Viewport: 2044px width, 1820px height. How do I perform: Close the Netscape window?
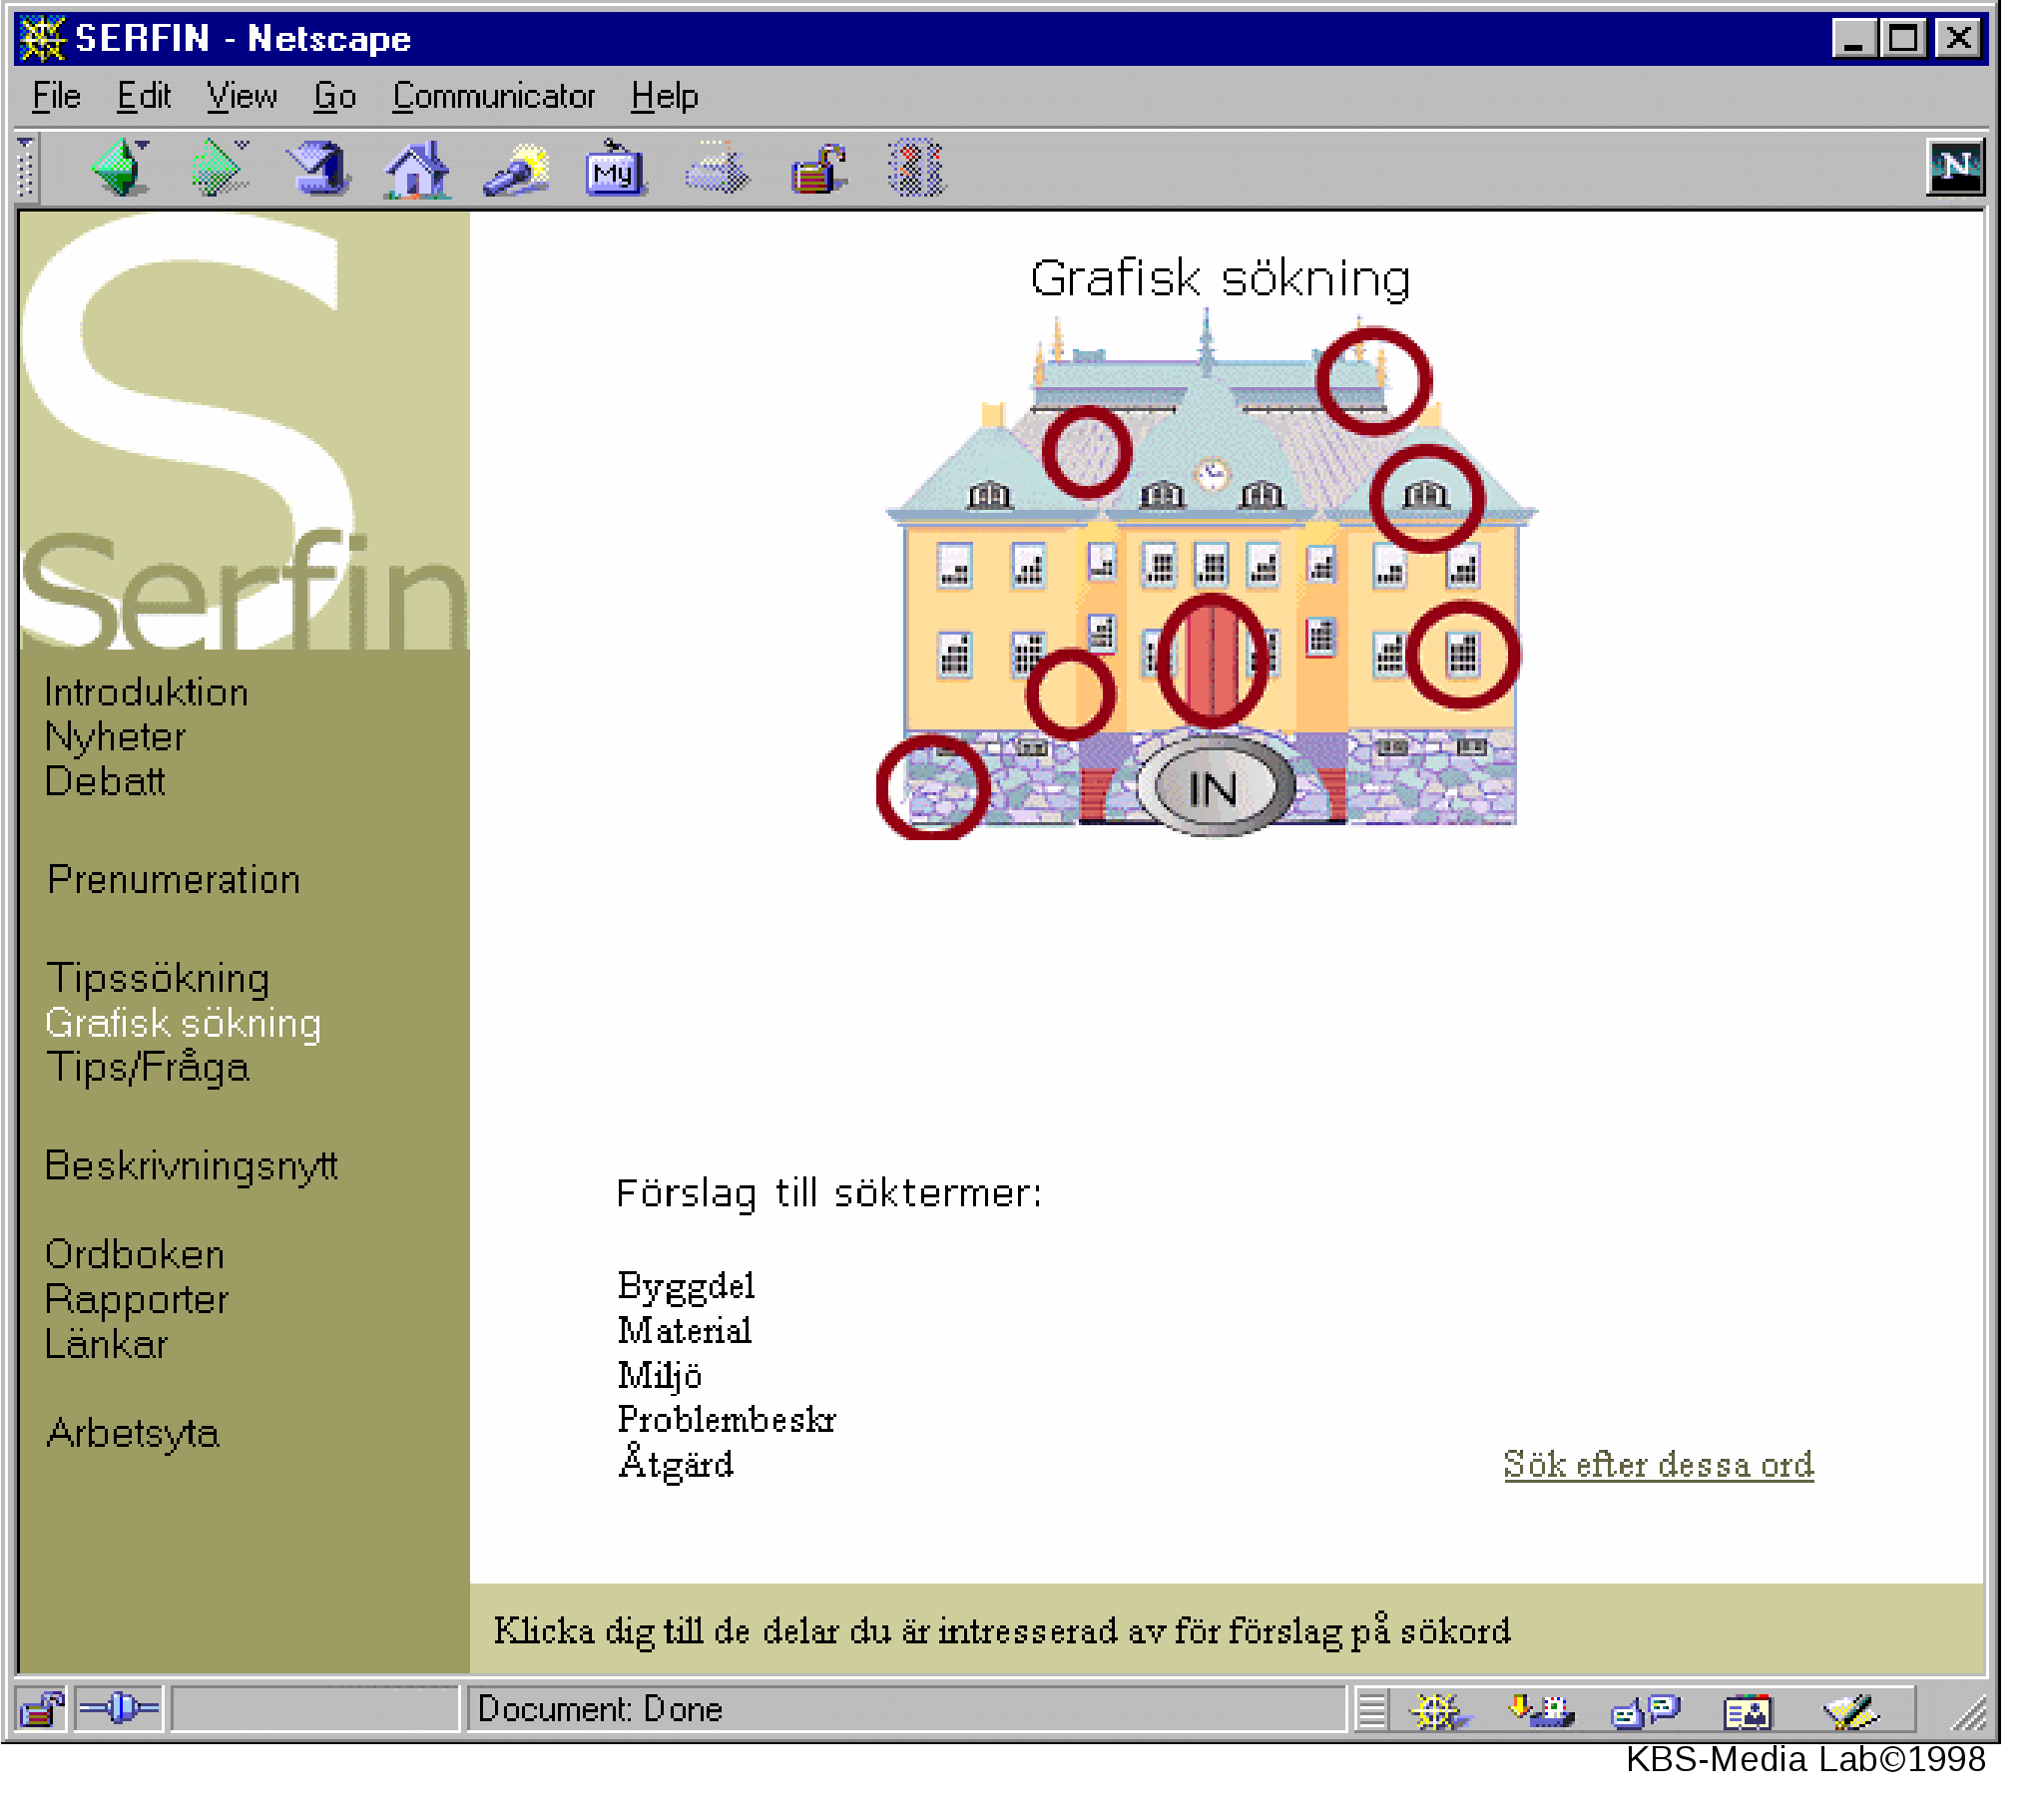(1960, 39)
